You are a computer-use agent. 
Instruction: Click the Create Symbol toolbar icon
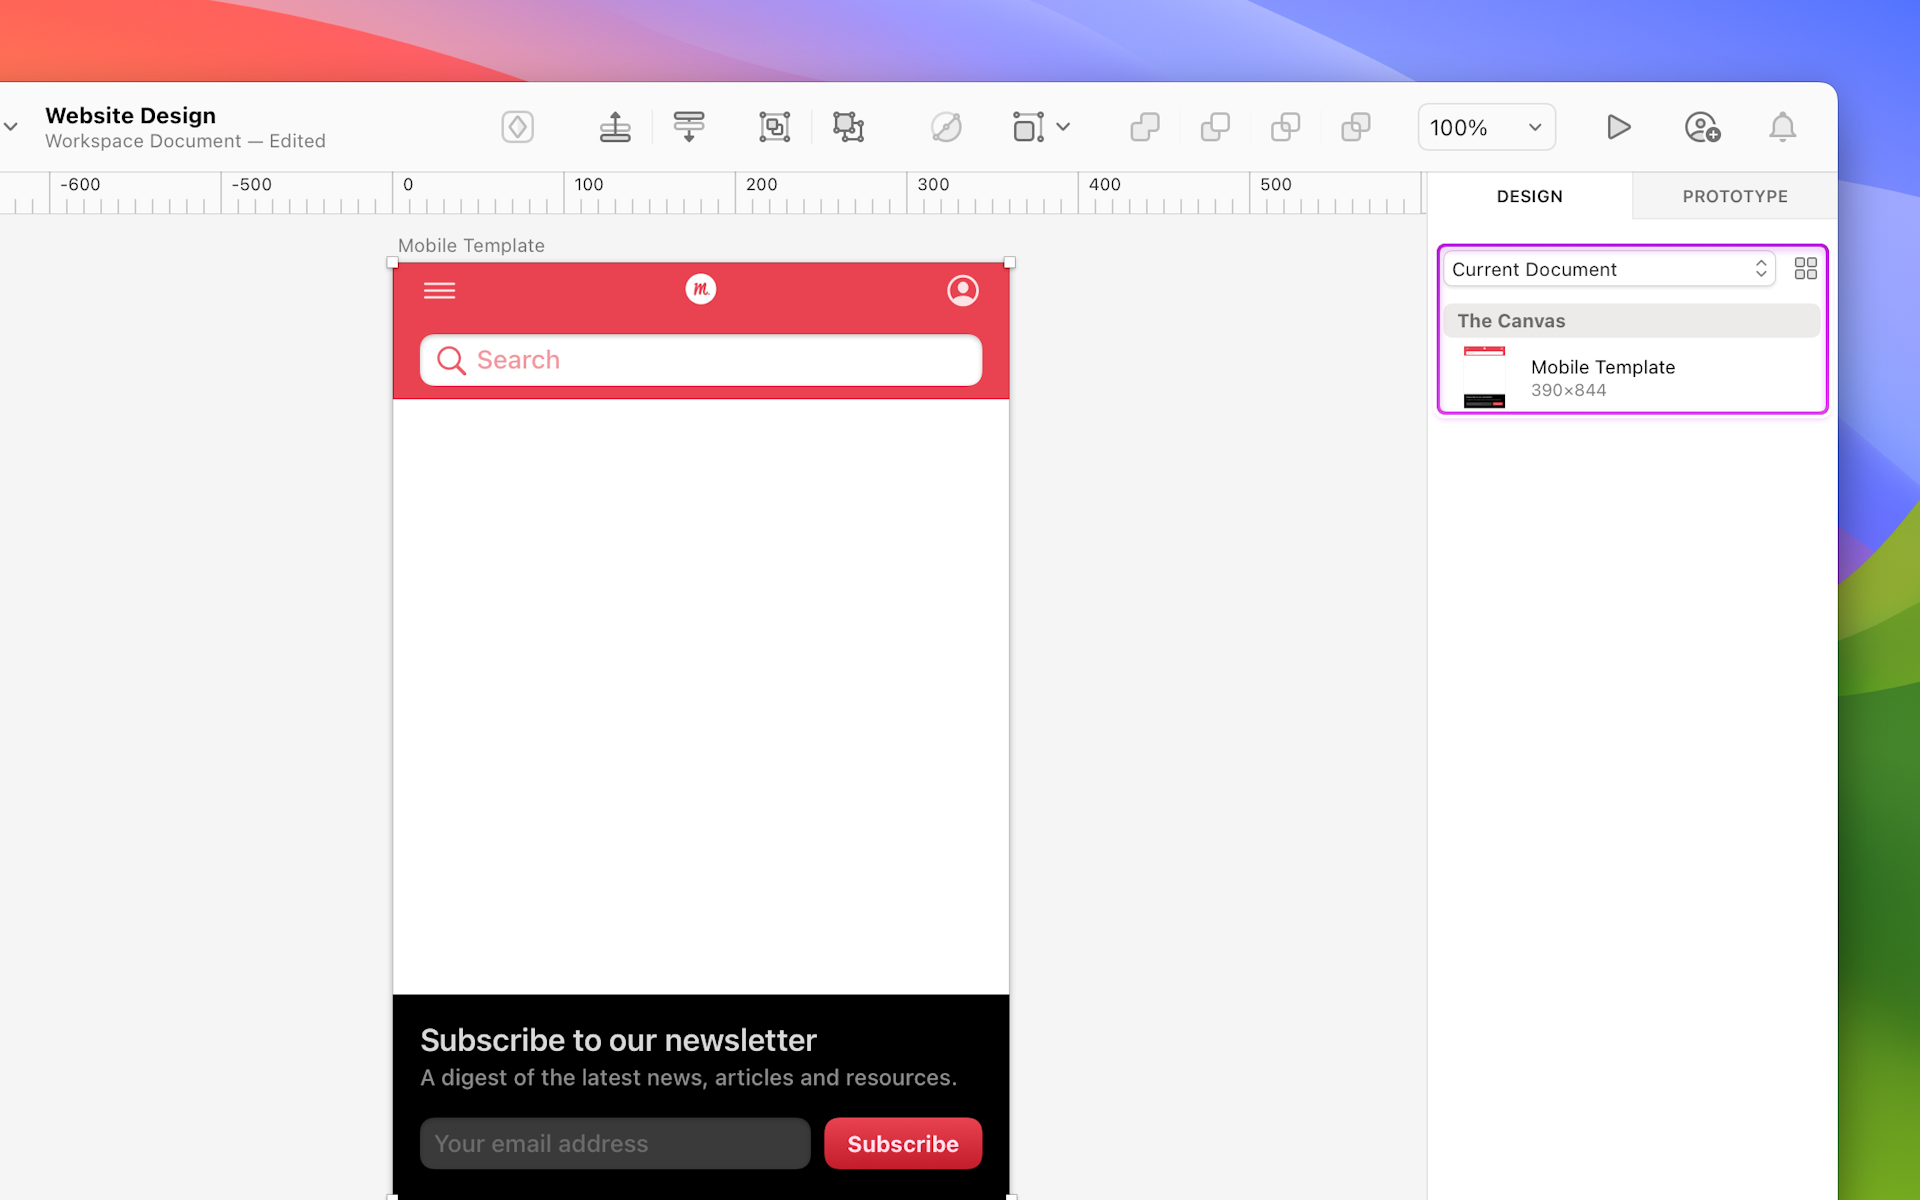517,127
